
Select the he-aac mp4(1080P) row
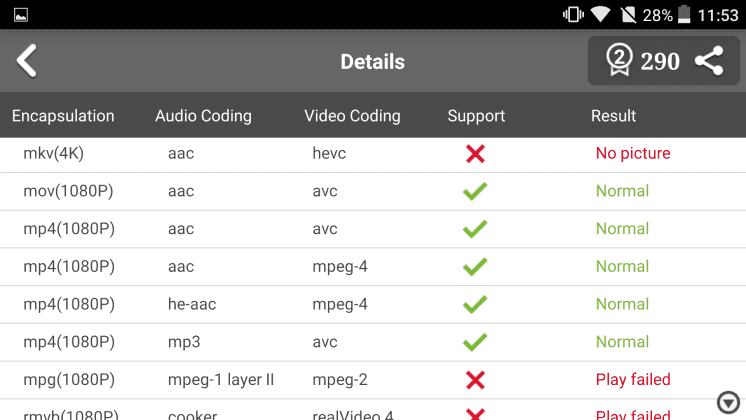click(373, 304)
